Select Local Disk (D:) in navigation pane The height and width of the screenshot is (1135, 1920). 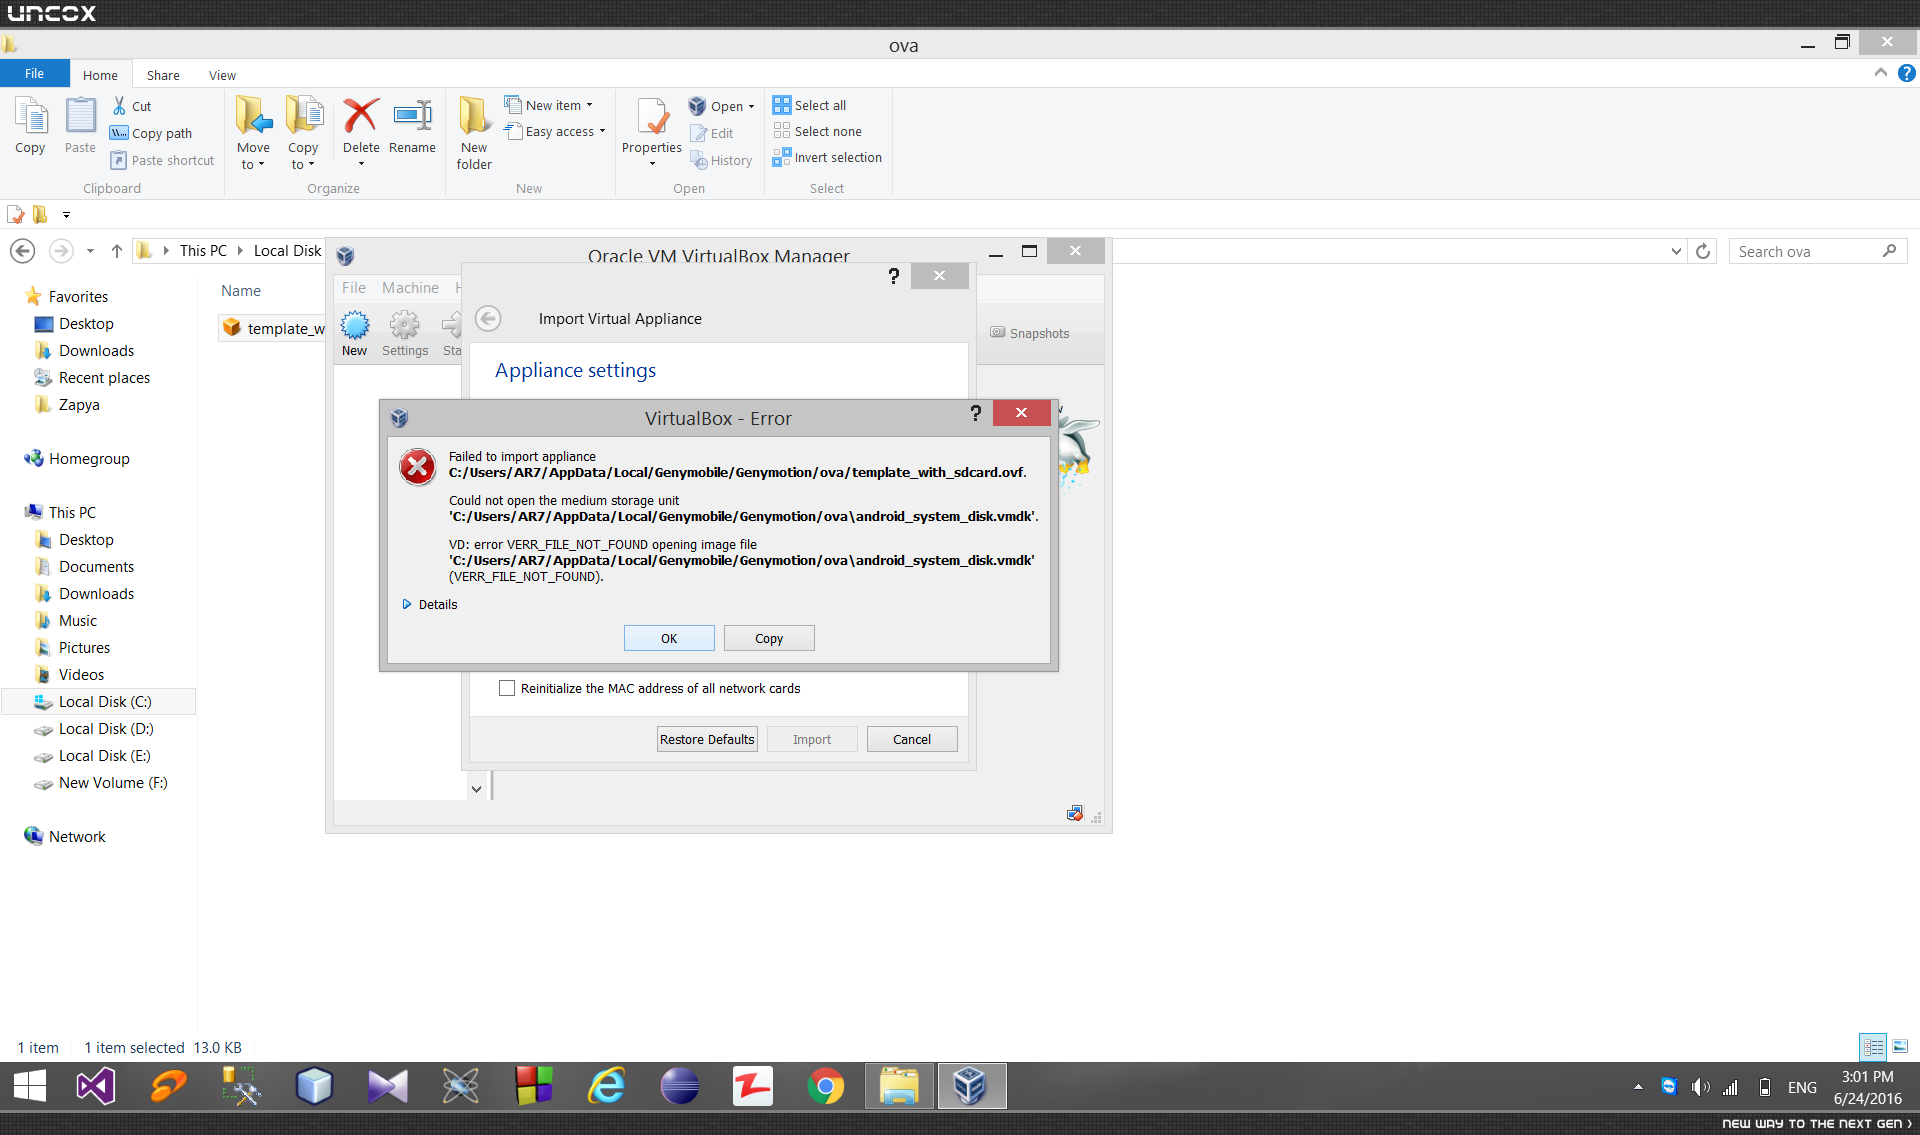coord(106,728)
